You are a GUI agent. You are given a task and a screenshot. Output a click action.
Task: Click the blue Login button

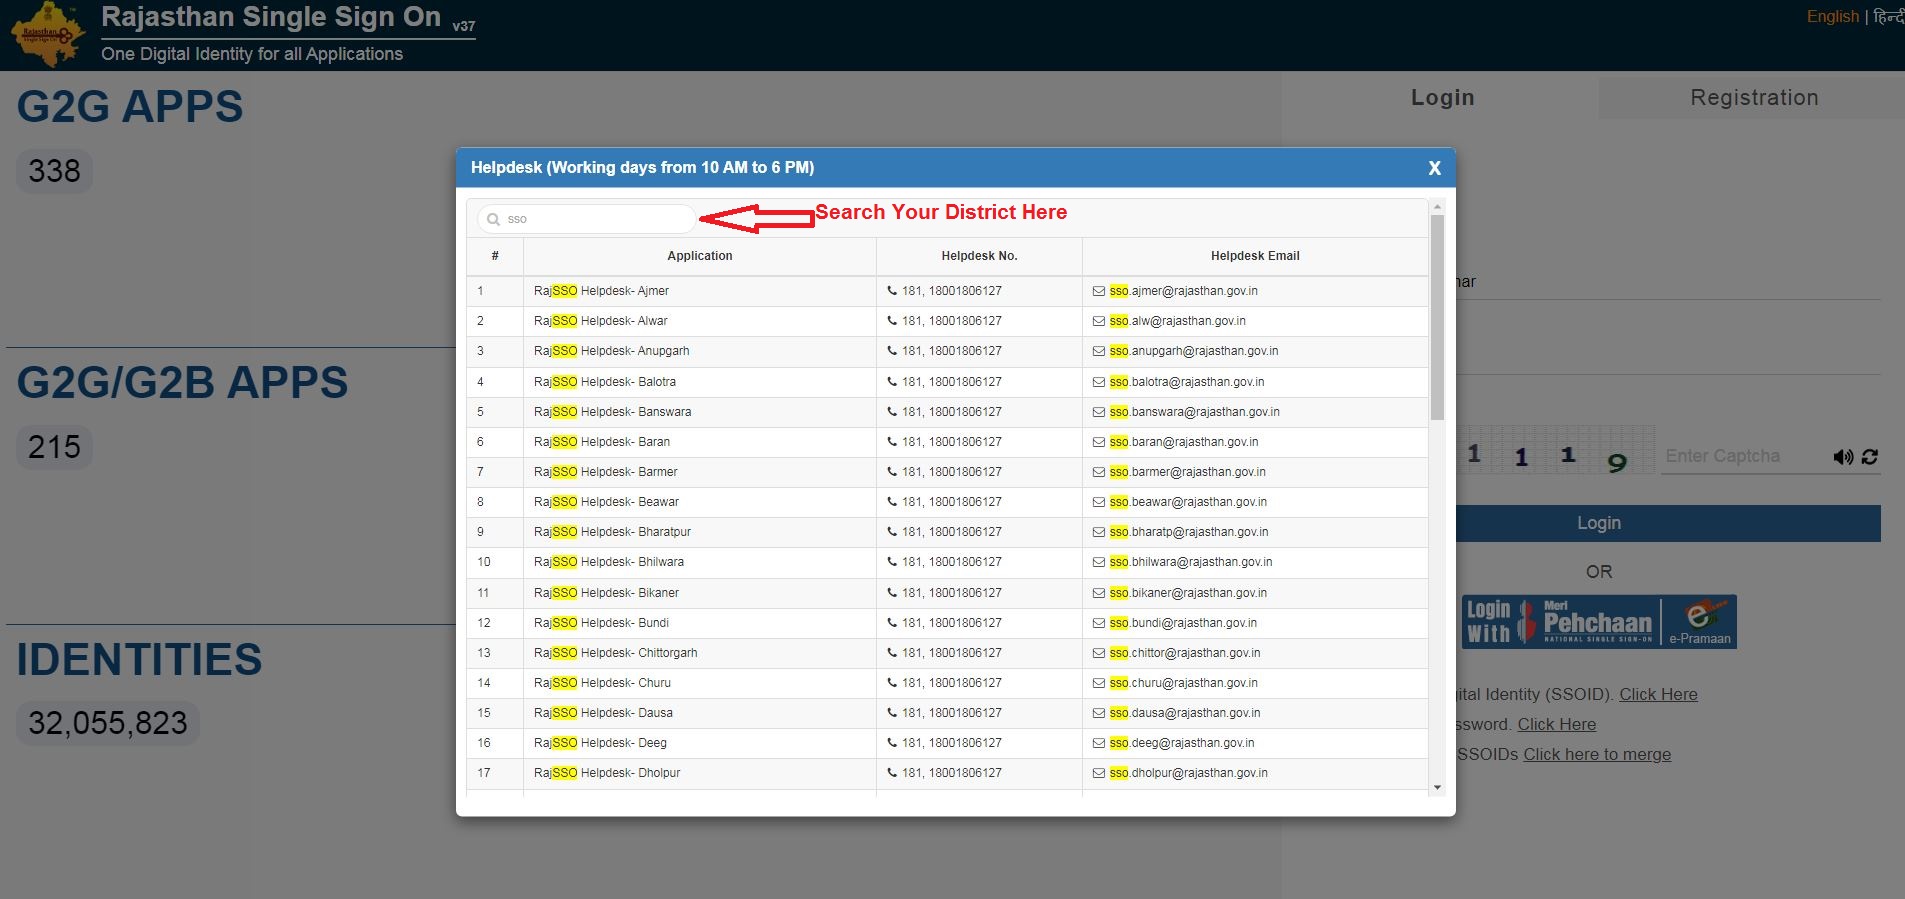click(1668, 523)
